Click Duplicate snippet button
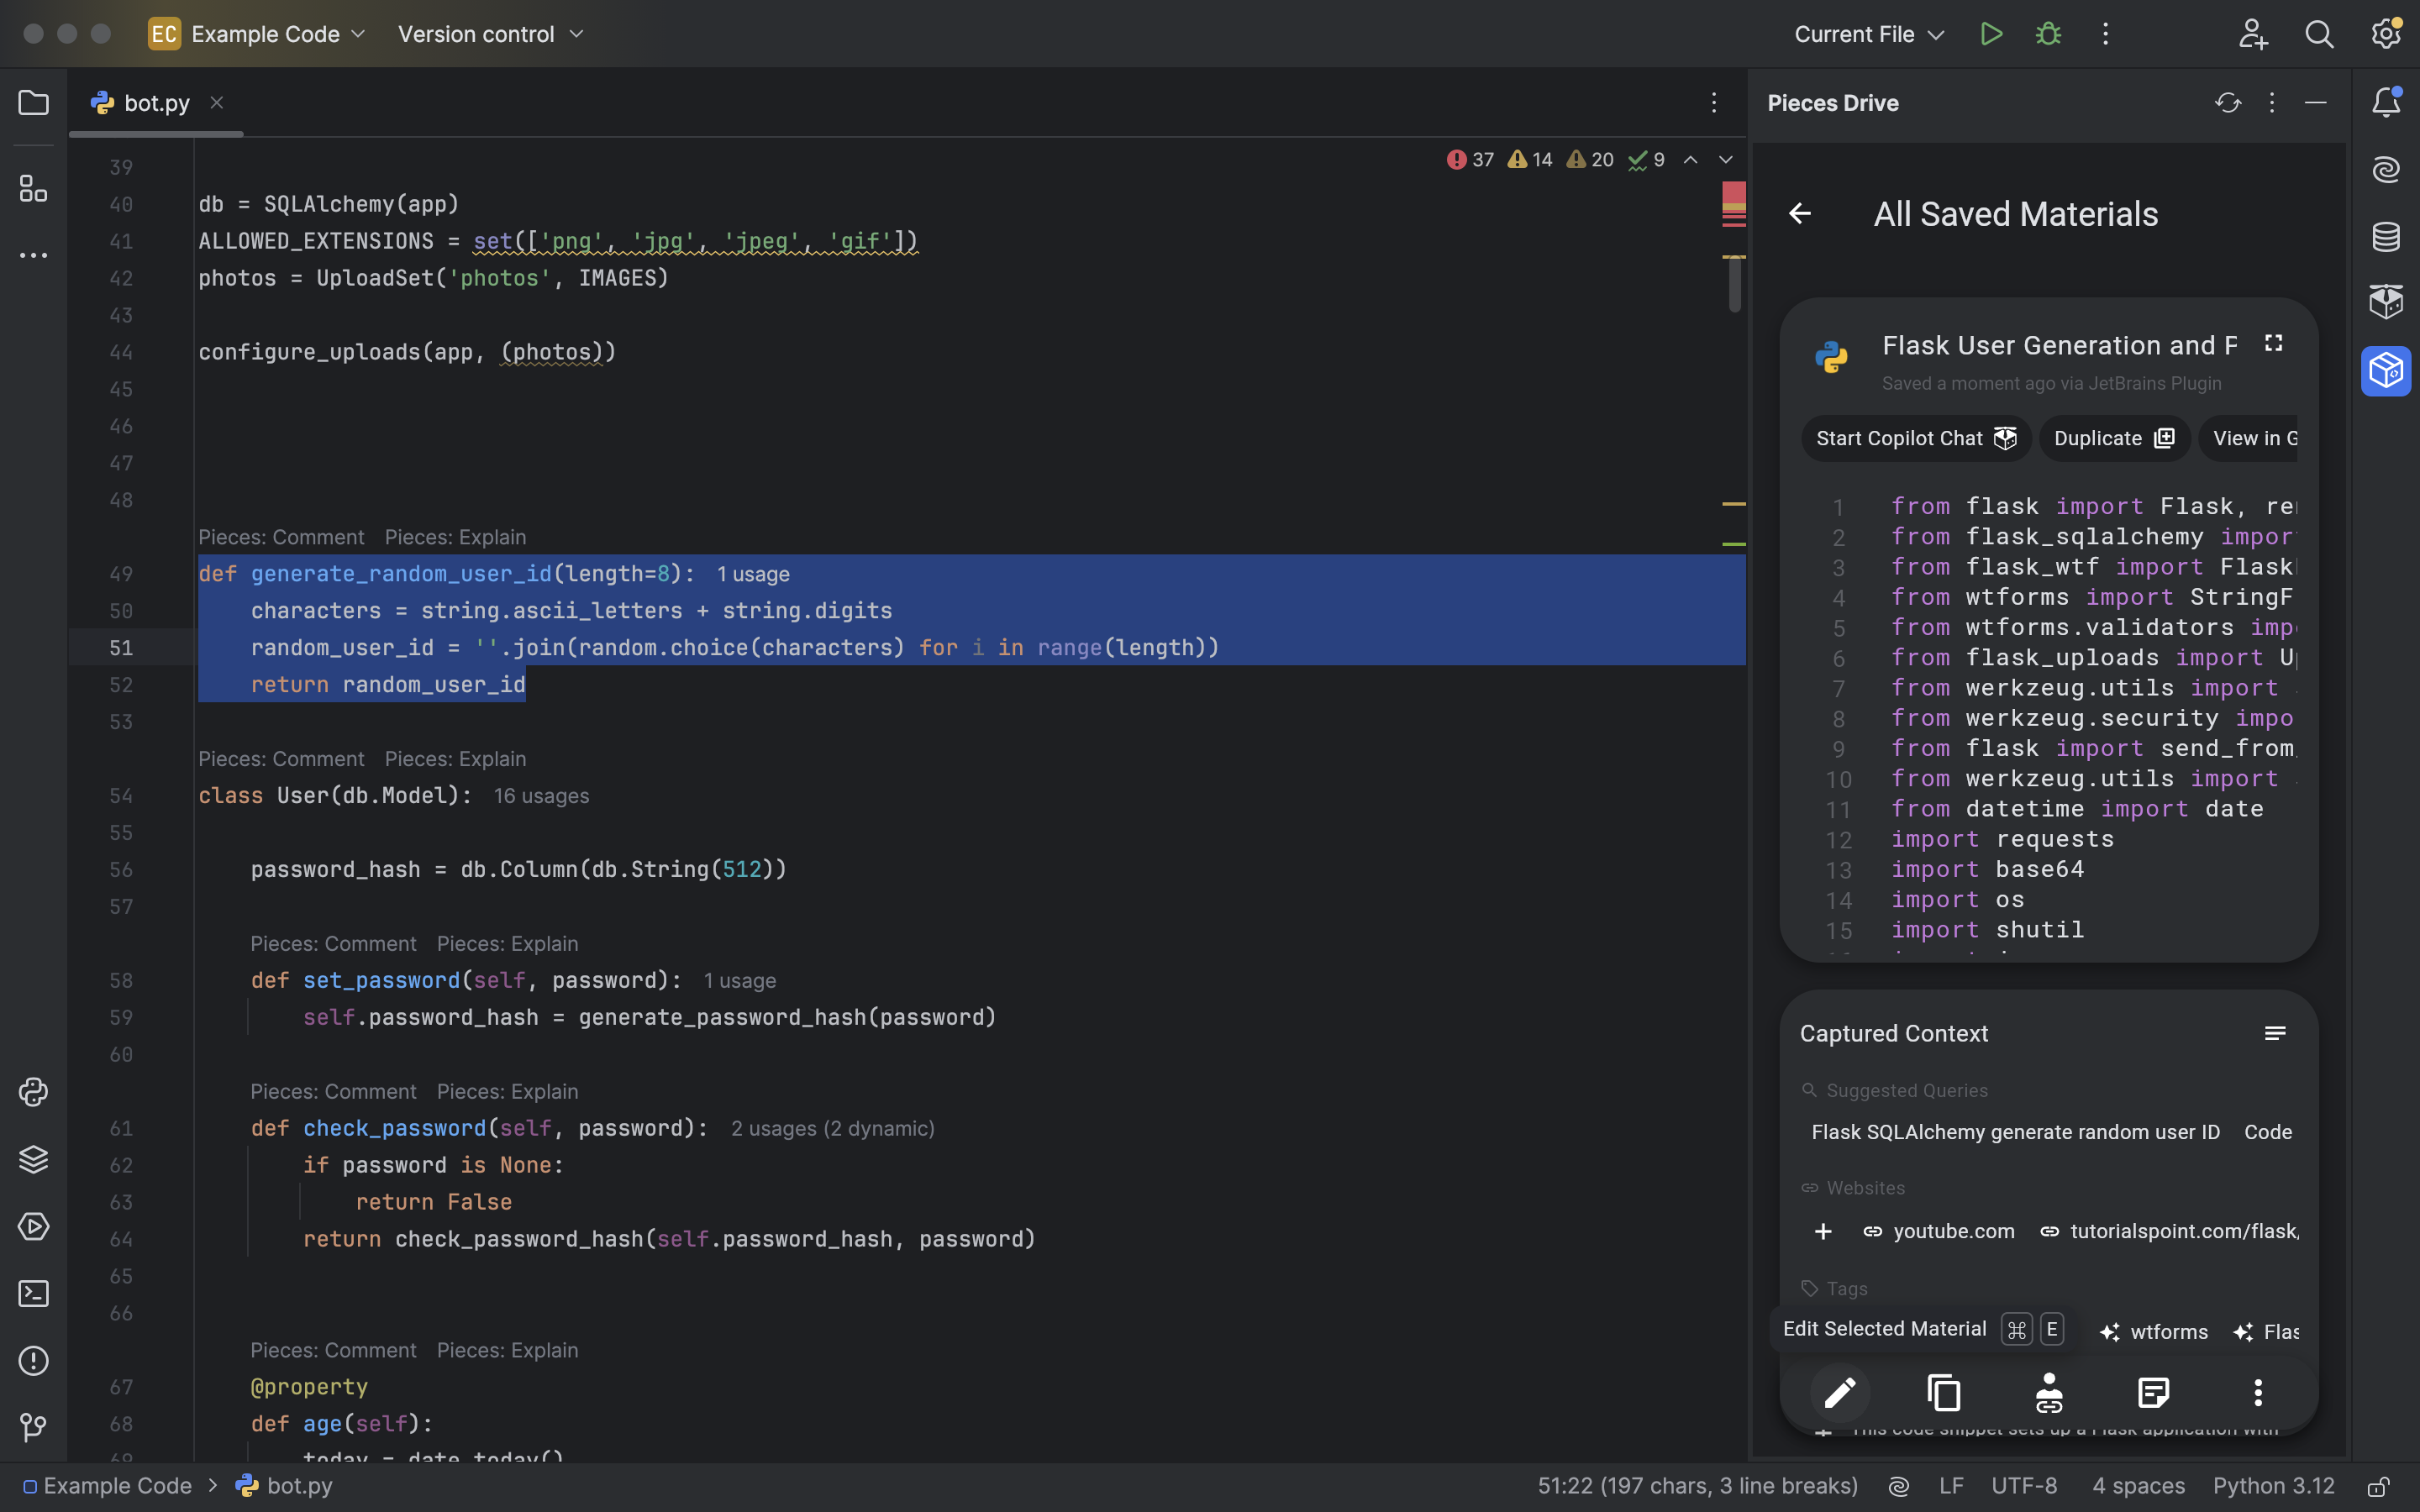The image size is (2420, 1512). point(2114,439)
